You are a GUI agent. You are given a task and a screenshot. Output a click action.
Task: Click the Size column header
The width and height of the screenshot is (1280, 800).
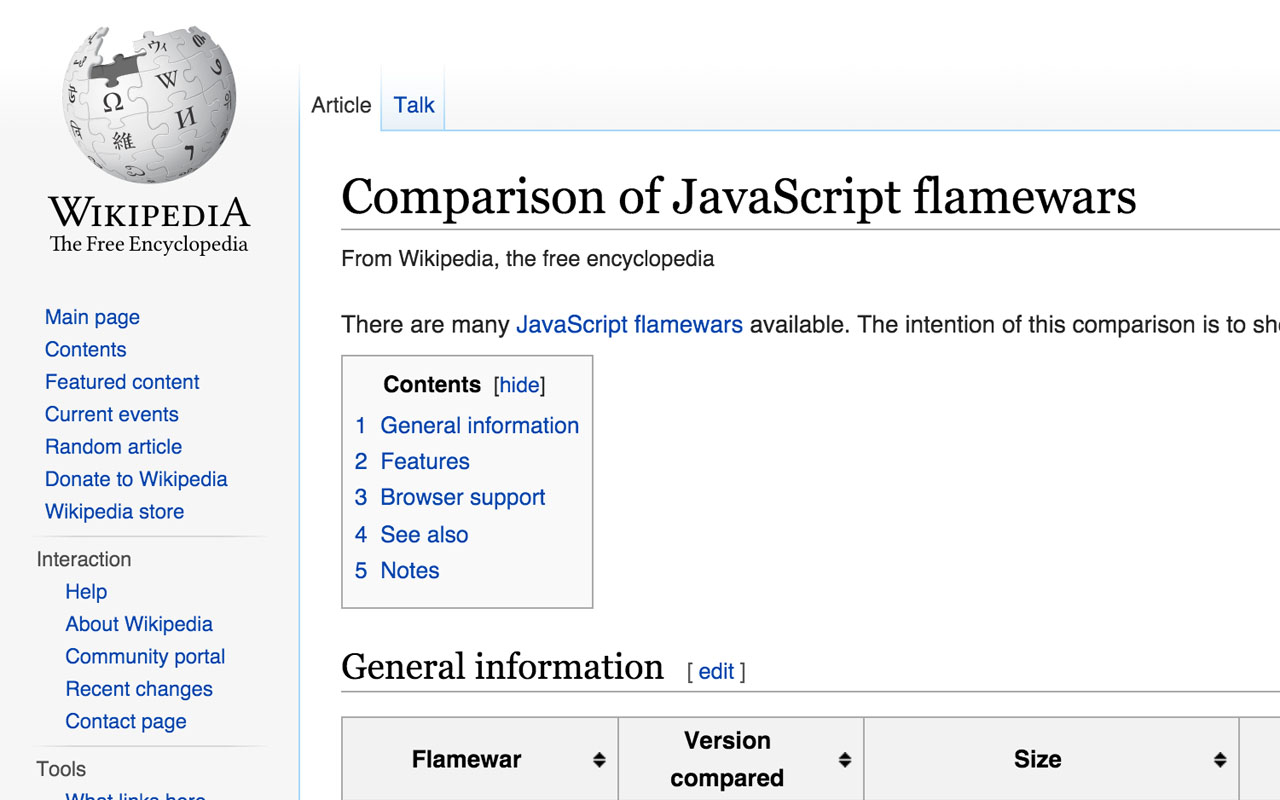pos(1051,759)
